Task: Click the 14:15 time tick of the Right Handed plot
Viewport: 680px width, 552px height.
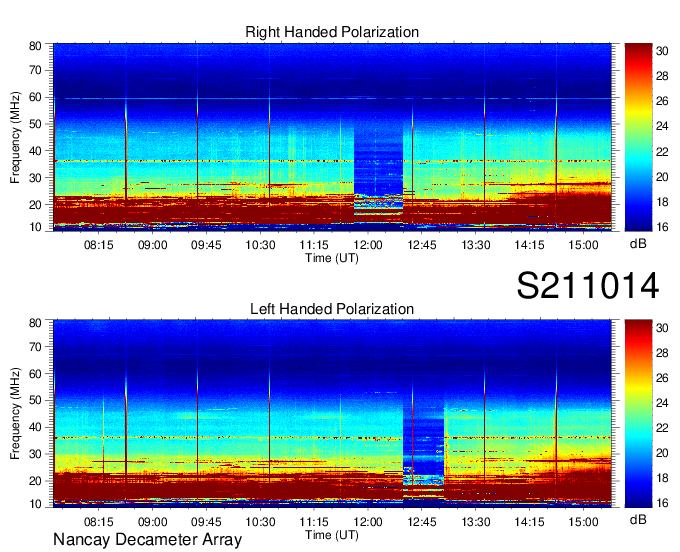Action: (x=530, y=245)
